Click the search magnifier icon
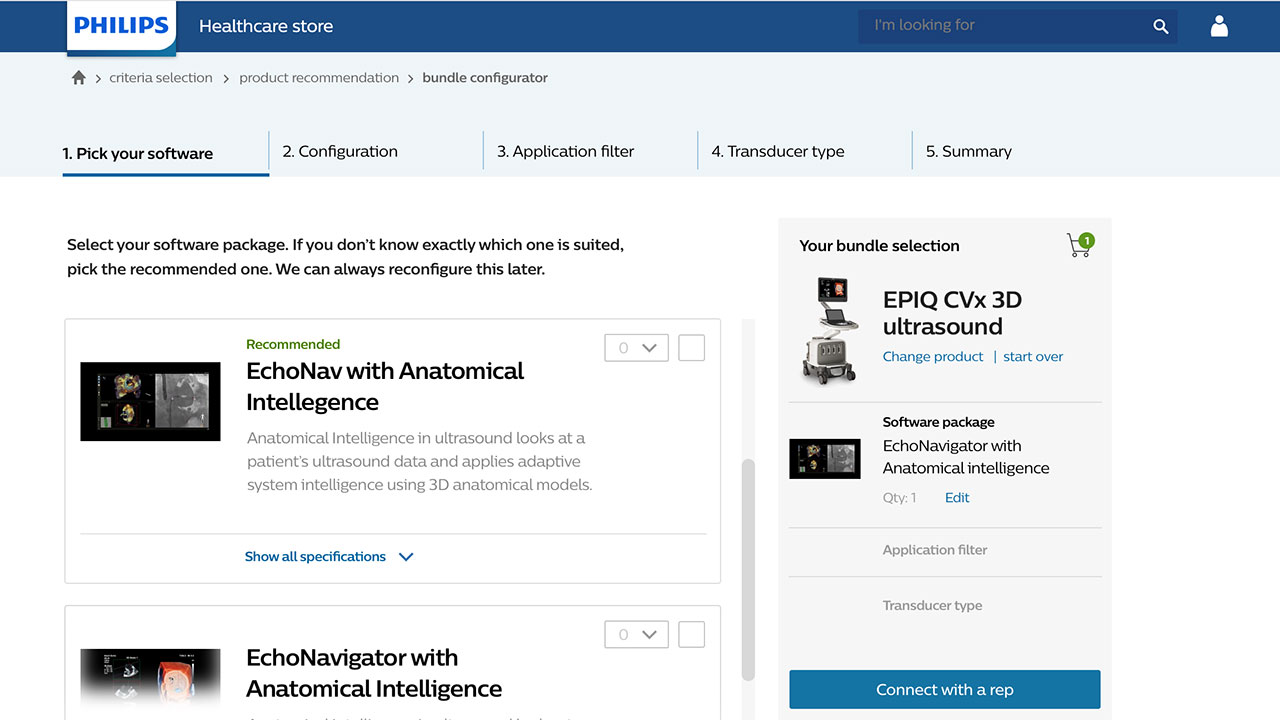Viewport: 1280px width, 720px height. point(1160,27)
